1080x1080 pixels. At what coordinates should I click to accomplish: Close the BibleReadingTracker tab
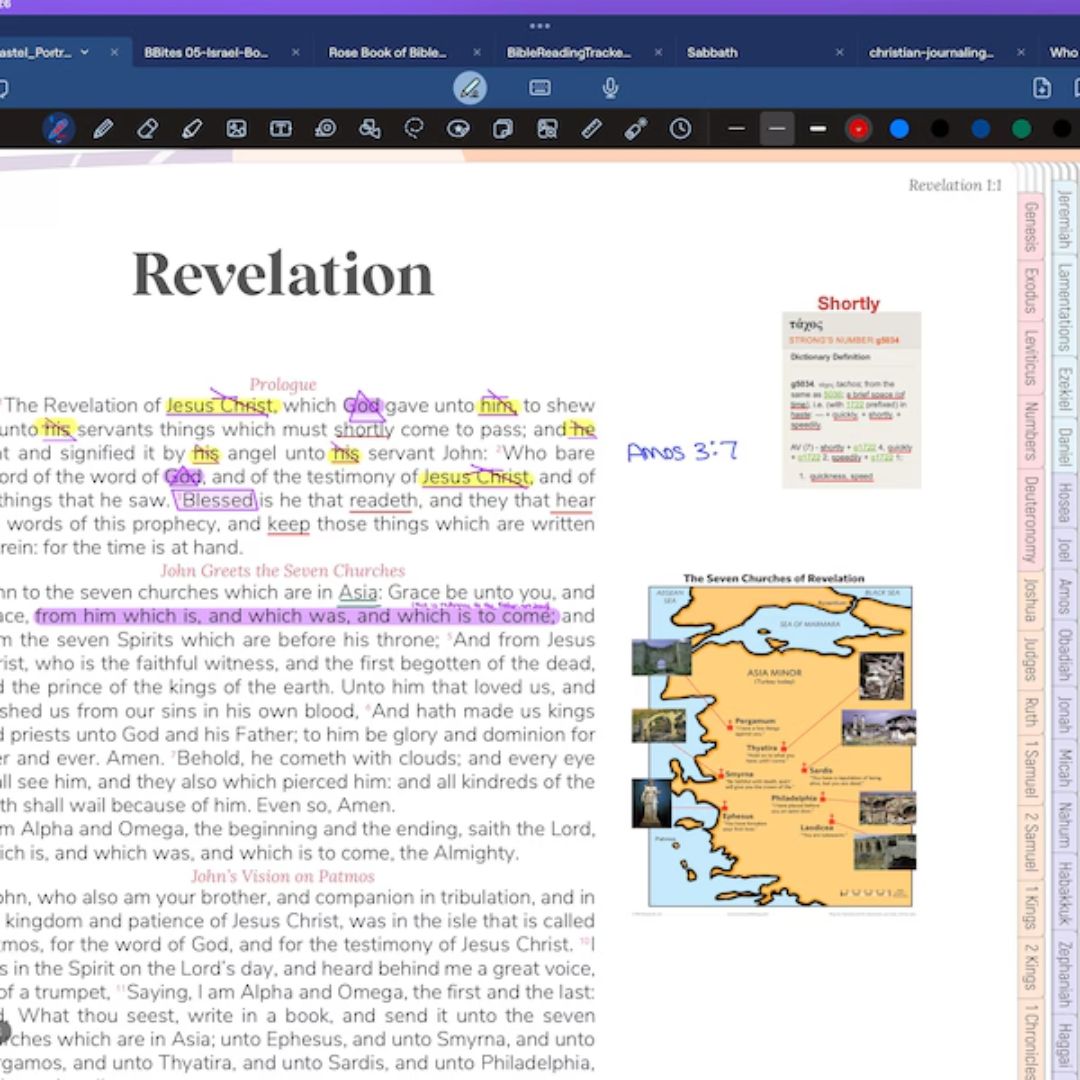pos(657,52)
